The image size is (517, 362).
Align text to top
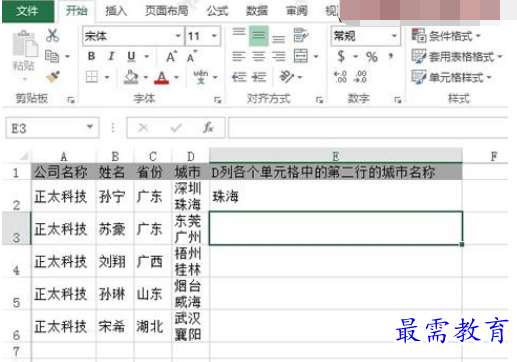(x=239, y=33)
